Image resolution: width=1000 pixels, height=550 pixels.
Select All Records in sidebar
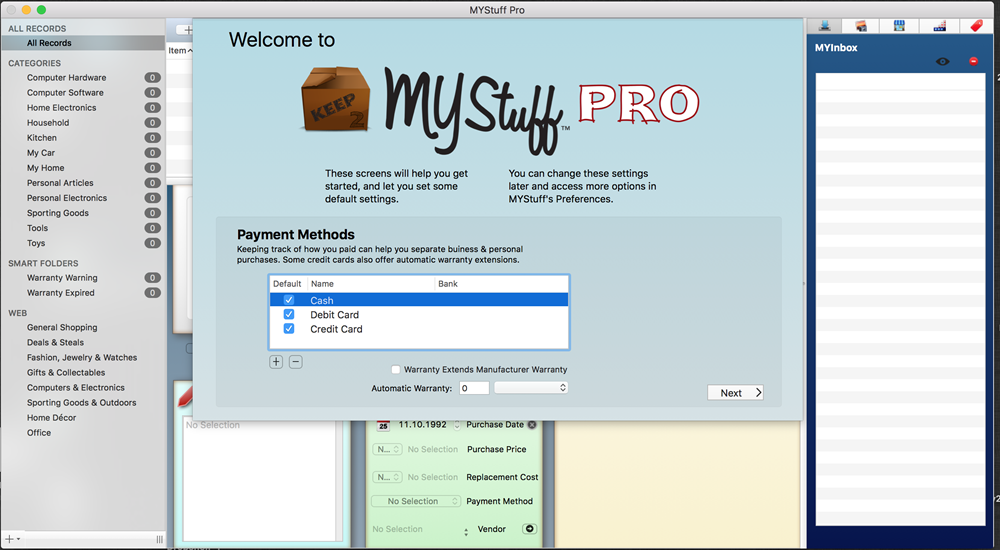point(83,43)
